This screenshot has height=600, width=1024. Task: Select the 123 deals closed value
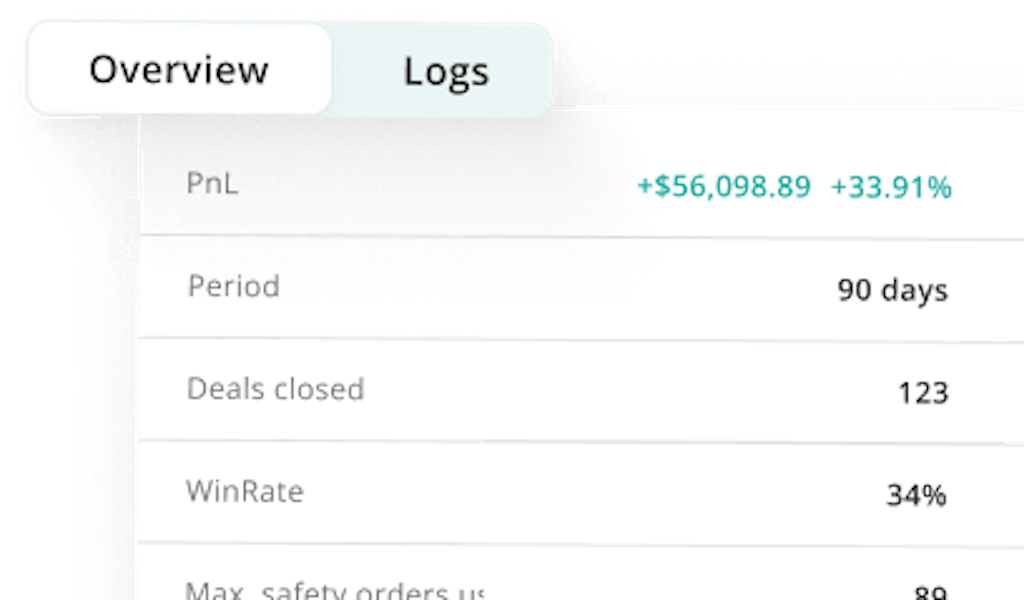(x=922, y=392)
